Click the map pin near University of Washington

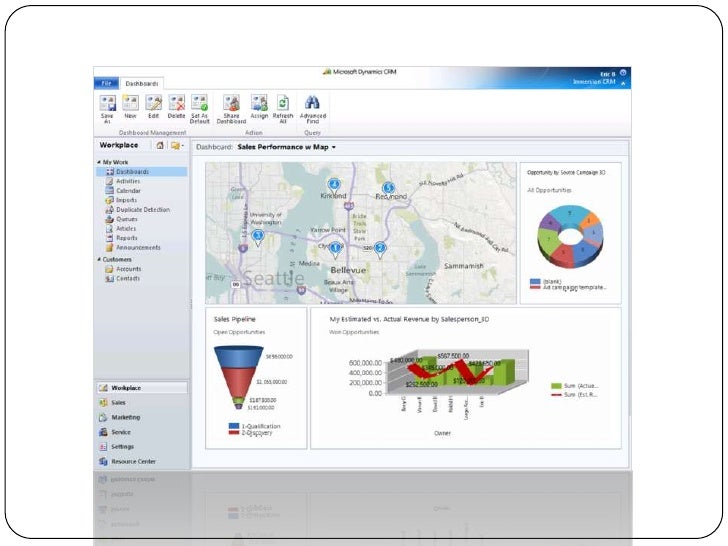[258, 238]
